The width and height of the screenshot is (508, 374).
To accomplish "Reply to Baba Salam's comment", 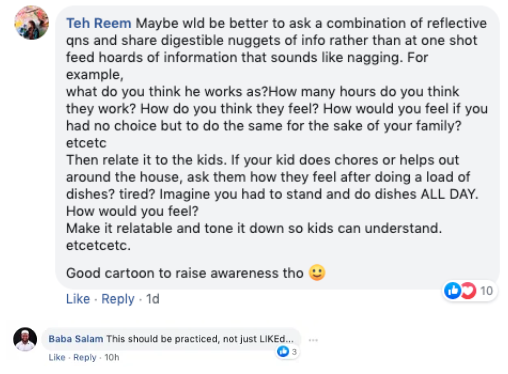I will [85, 357].
